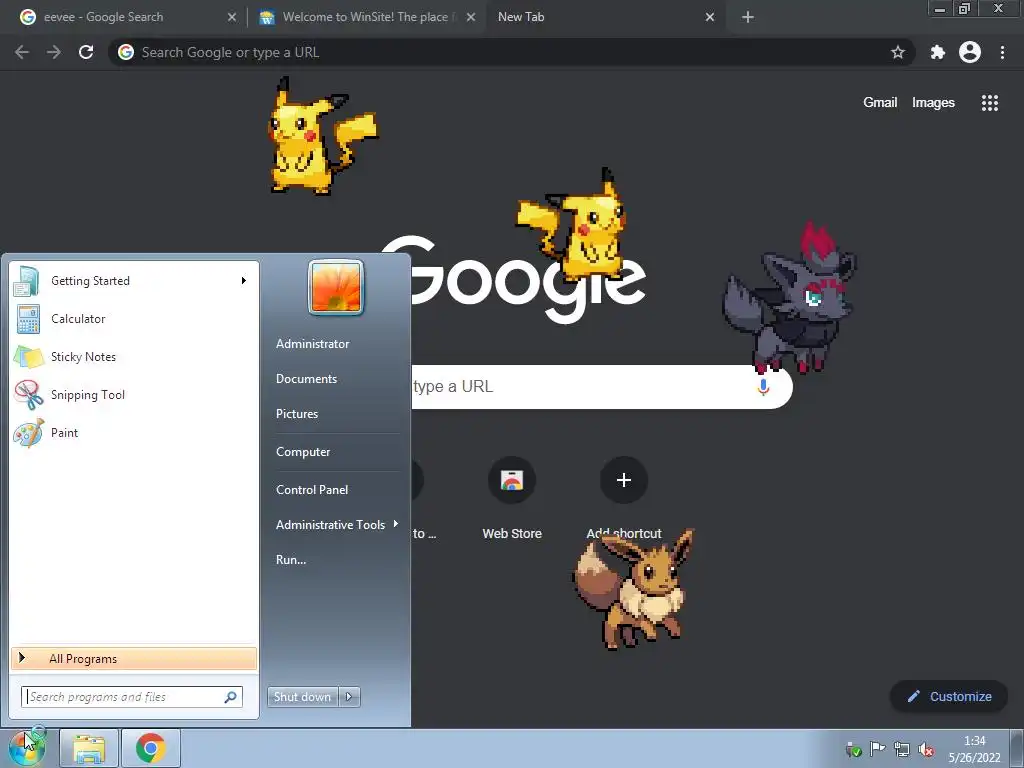Click the user account picture
Image resolution: width=1024 pixels, height=768 pixels.
point(336,287)
